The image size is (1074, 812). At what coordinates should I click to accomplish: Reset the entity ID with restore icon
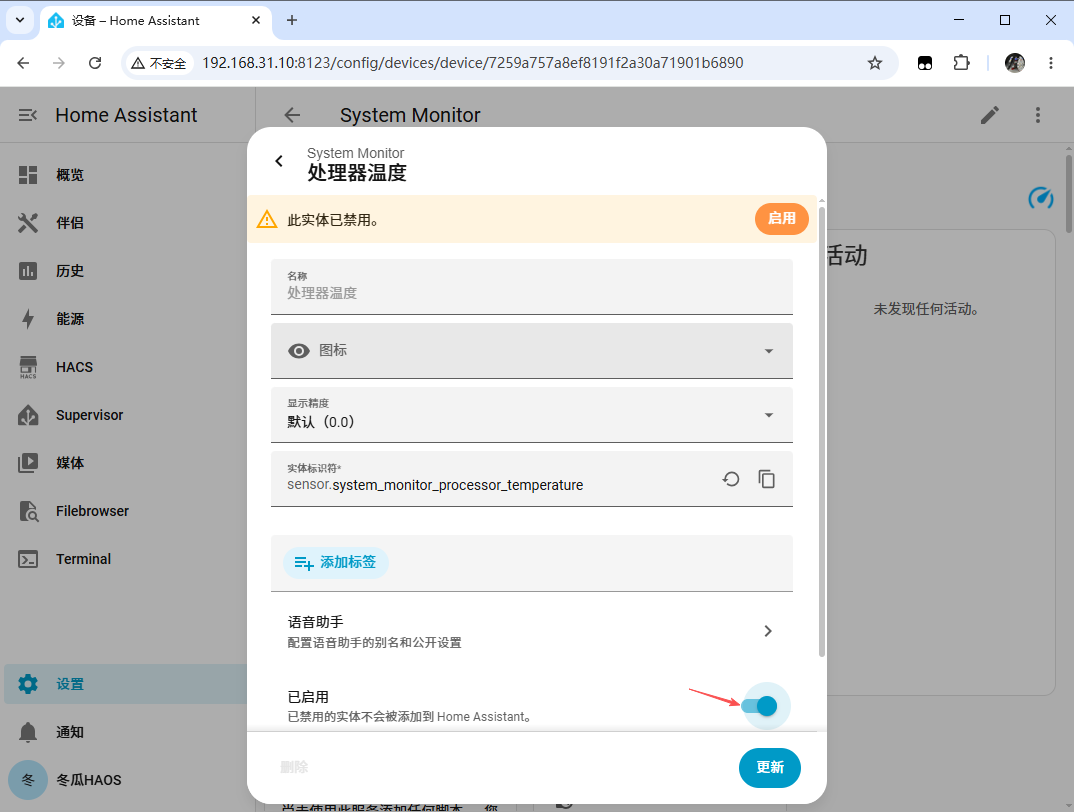coord(731,479)
